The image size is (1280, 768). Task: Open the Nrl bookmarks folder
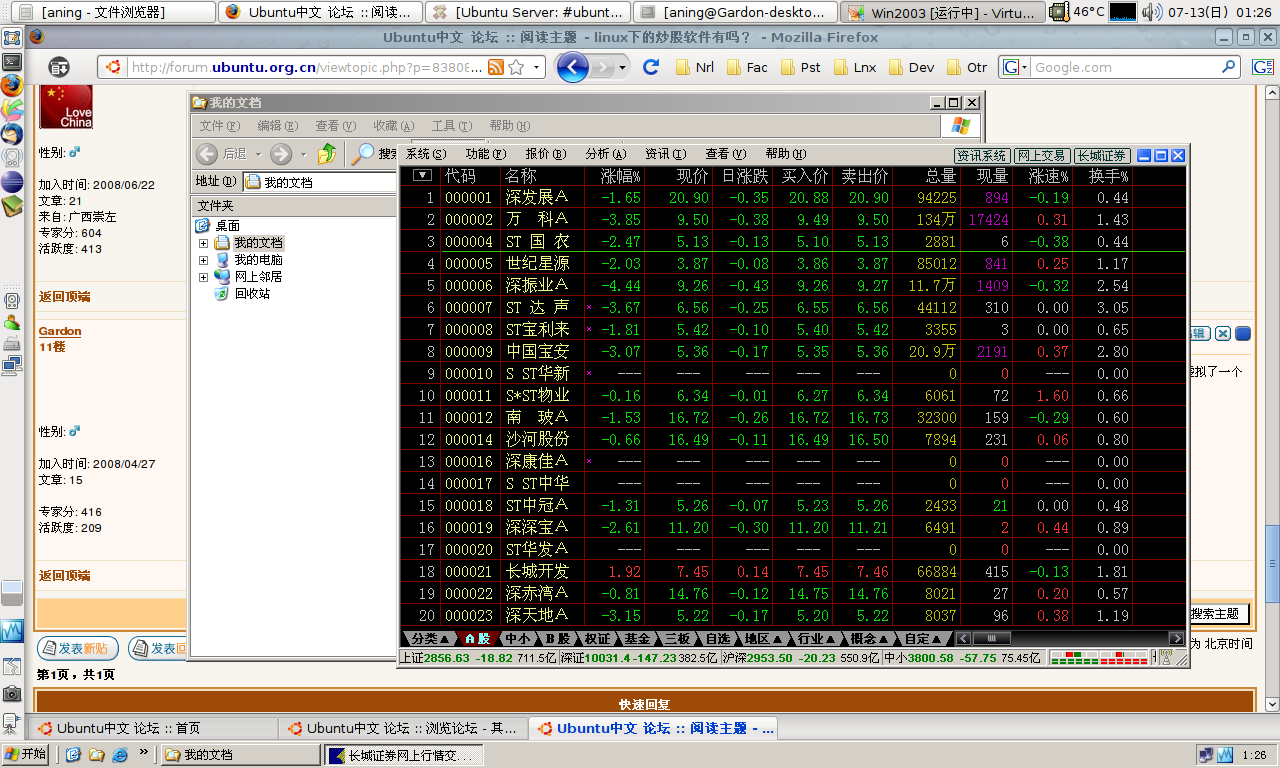694,67
